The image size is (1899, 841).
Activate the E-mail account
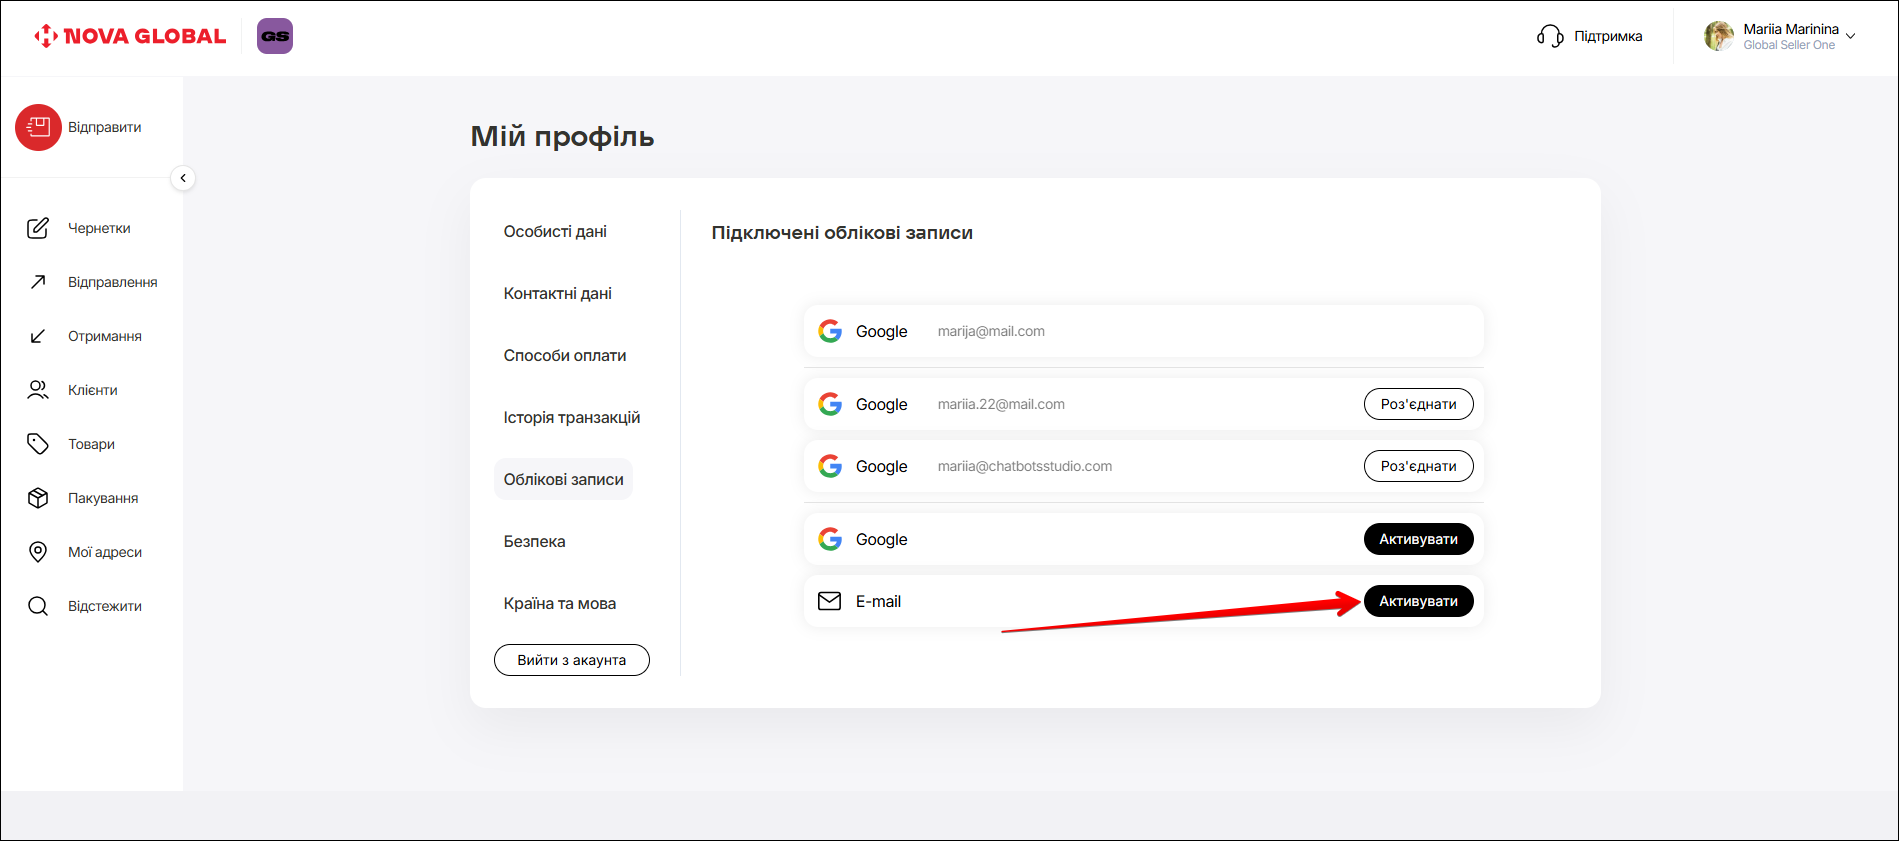pyautogui.click(x=1418, y=601)
